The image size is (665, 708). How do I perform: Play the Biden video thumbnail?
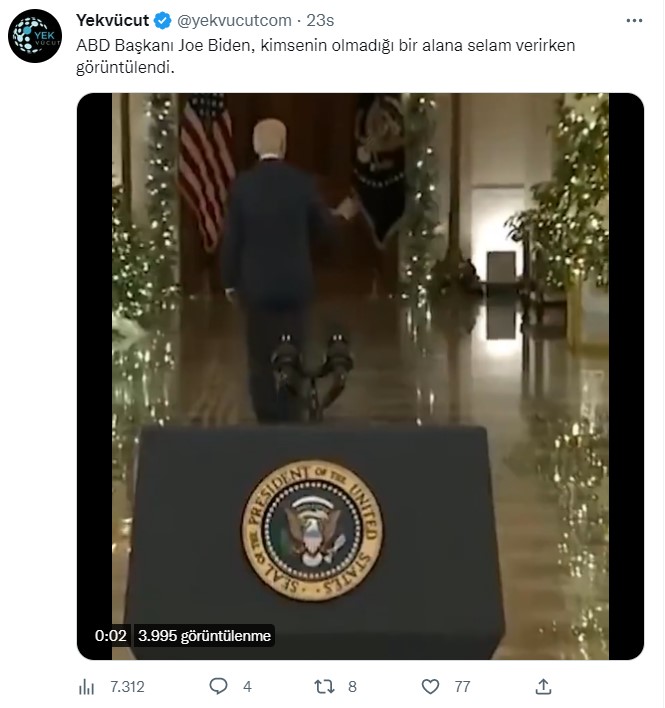pyautogui.click(x=360, y=300)
